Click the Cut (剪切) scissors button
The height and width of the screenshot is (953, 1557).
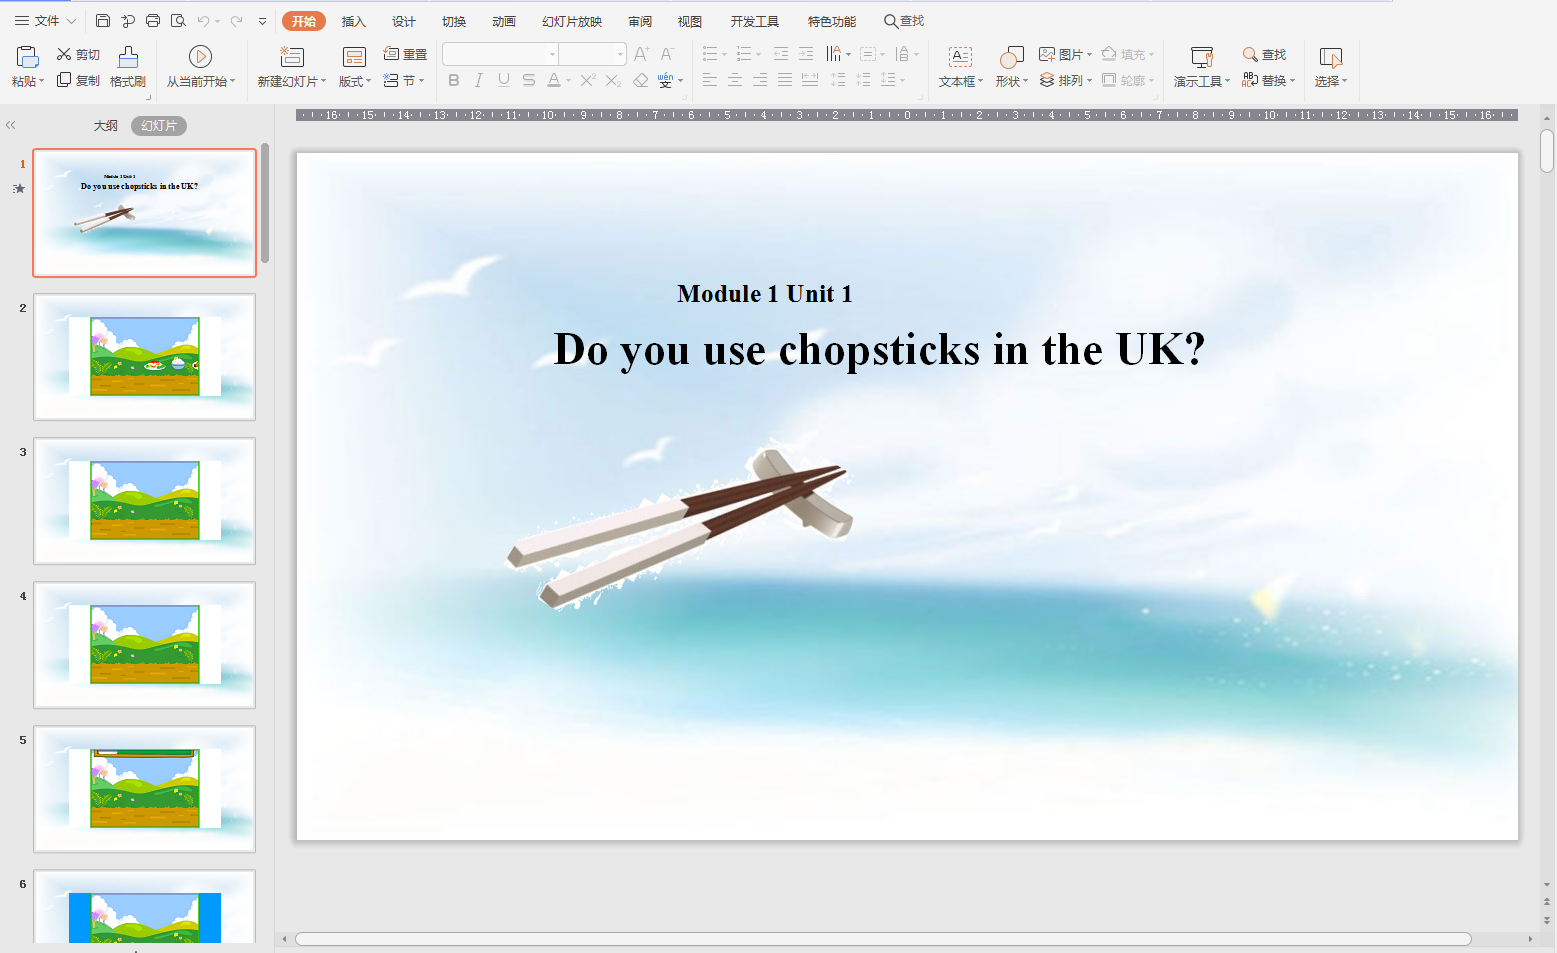tap(78, 54)
